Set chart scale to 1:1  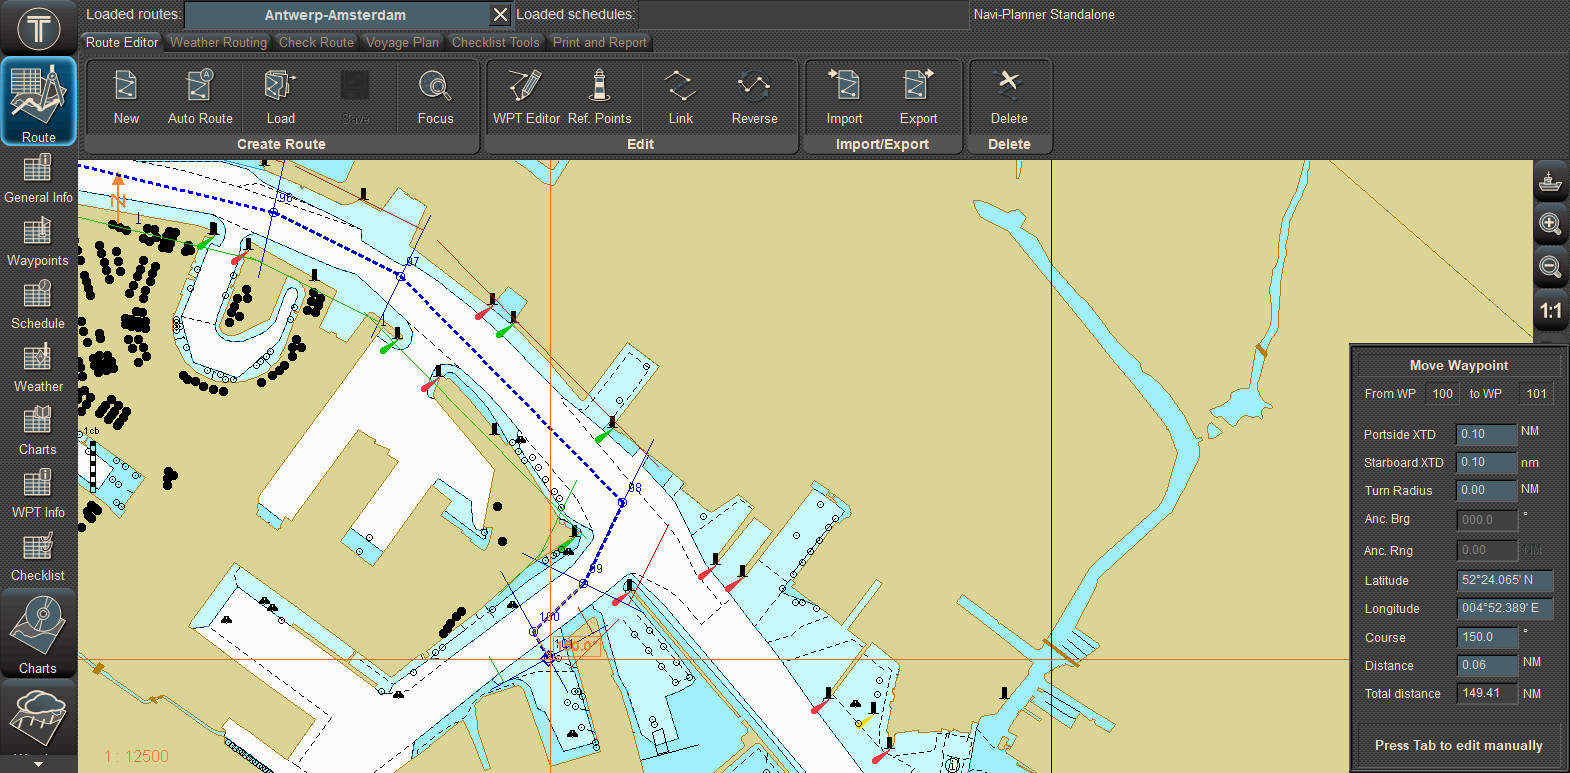click(1550, 311)
